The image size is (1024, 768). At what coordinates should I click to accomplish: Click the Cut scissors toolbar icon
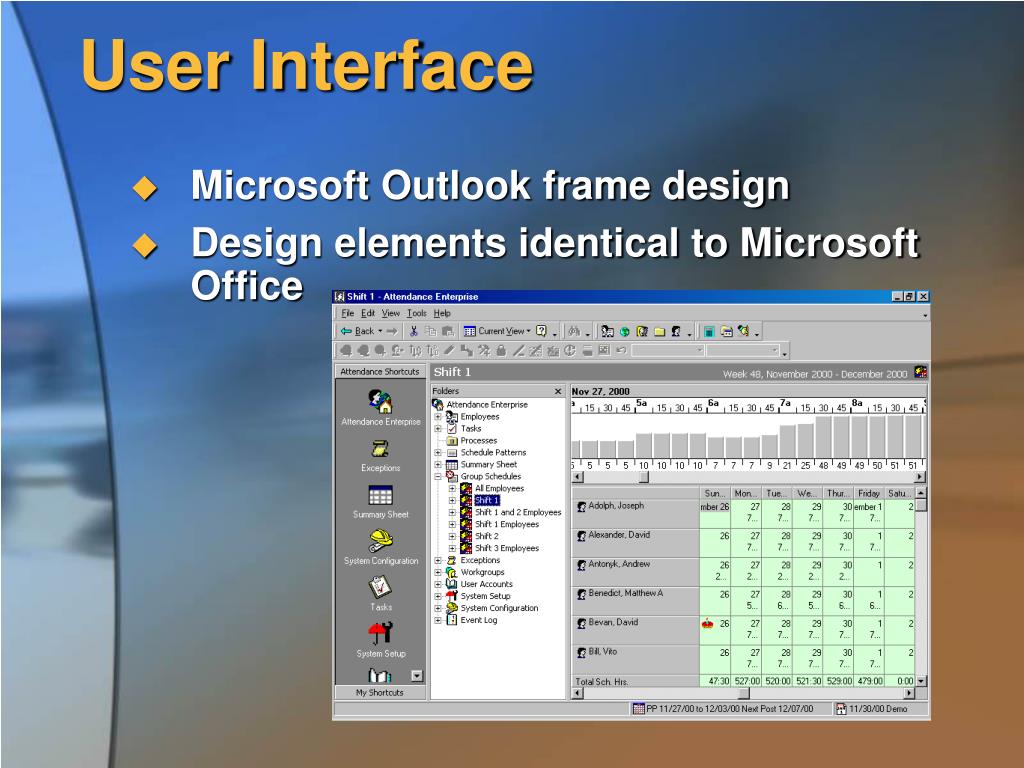coord(413,331)
